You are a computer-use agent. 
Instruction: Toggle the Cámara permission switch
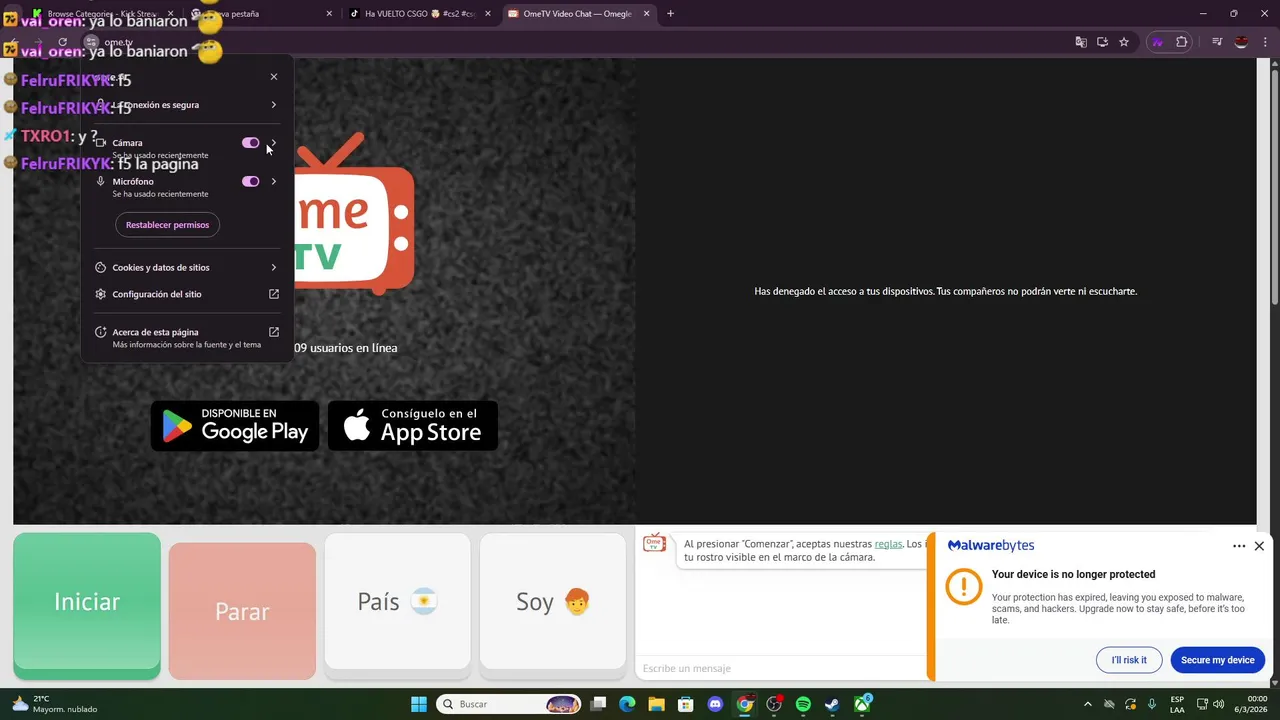coord(251,143)
